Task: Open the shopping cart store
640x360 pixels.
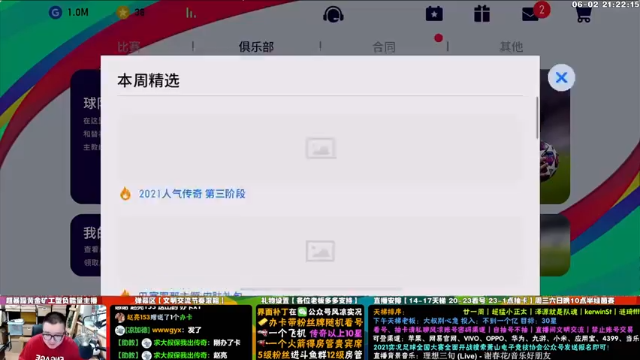Action: point(583,15)
